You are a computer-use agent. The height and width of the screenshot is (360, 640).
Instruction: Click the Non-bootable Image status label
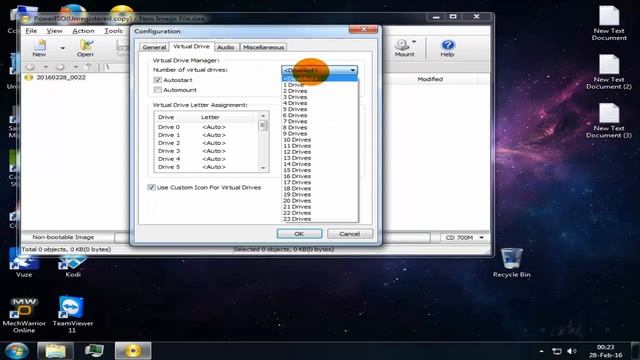(x=63, y=237)
